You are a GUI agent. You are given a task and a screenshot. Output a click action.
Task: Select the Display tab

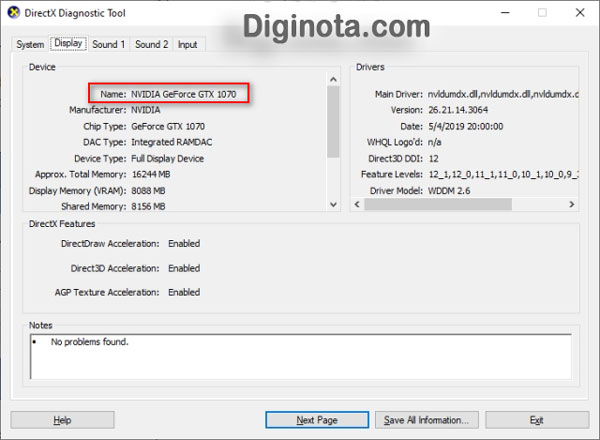point(68,43)
